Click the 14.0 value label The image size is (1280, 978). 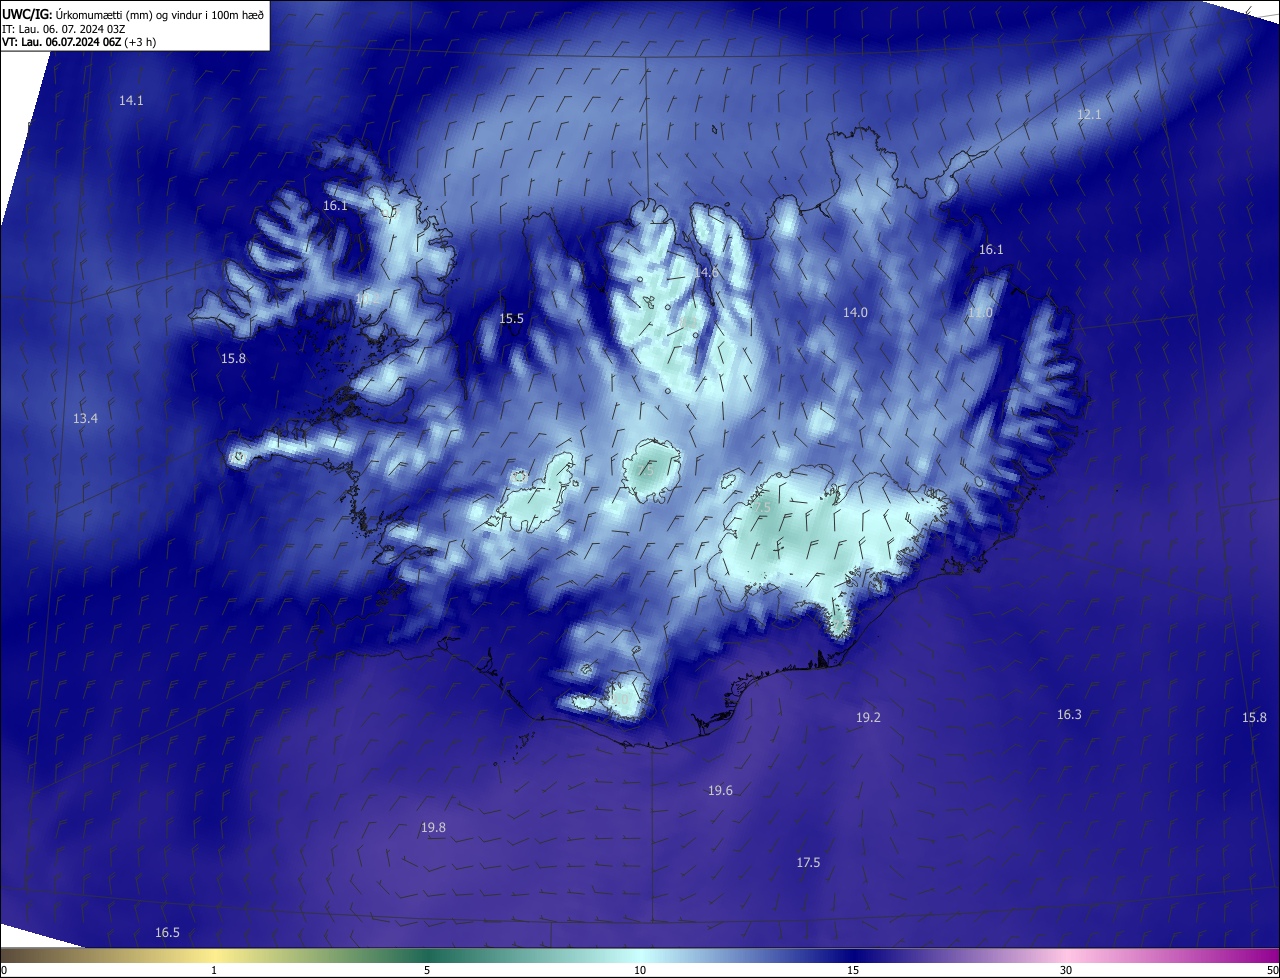tap(855, 313)
